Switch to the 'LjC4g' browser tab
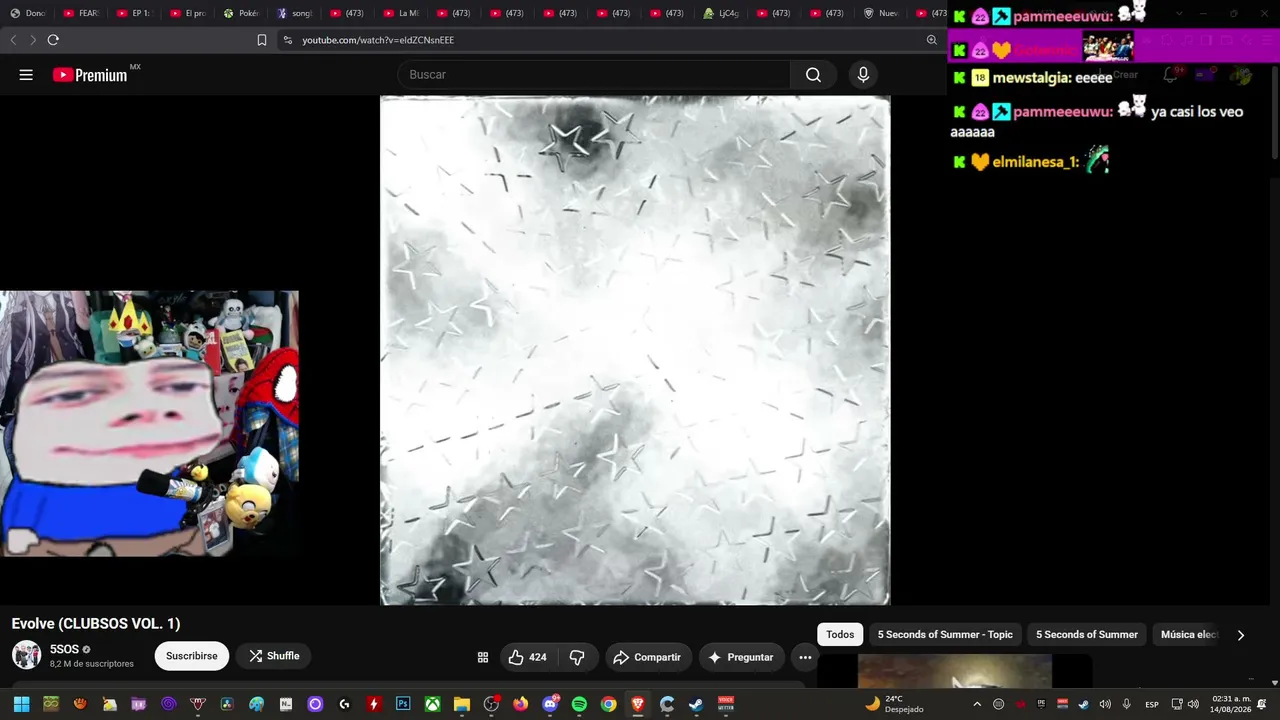This screenshot has width=1280, height=720. [722, 13]
